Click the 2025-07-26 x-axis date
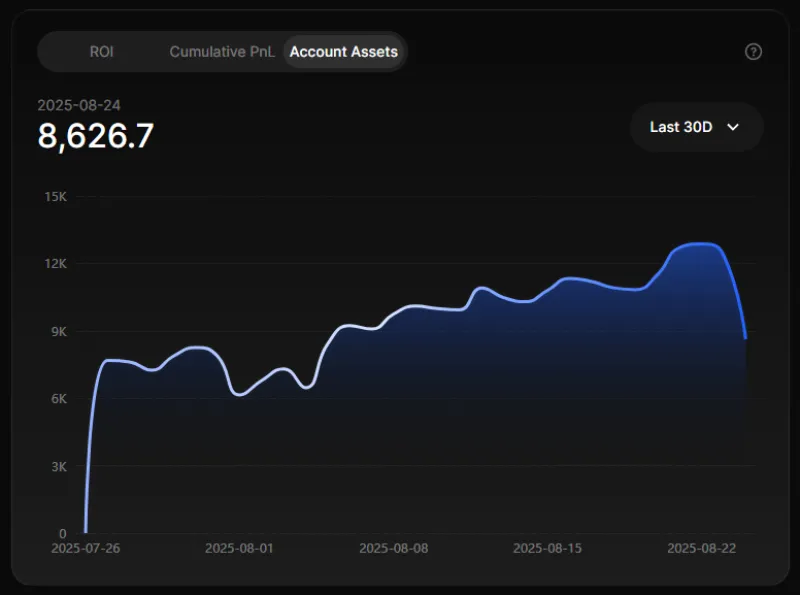 click(86, 548)
